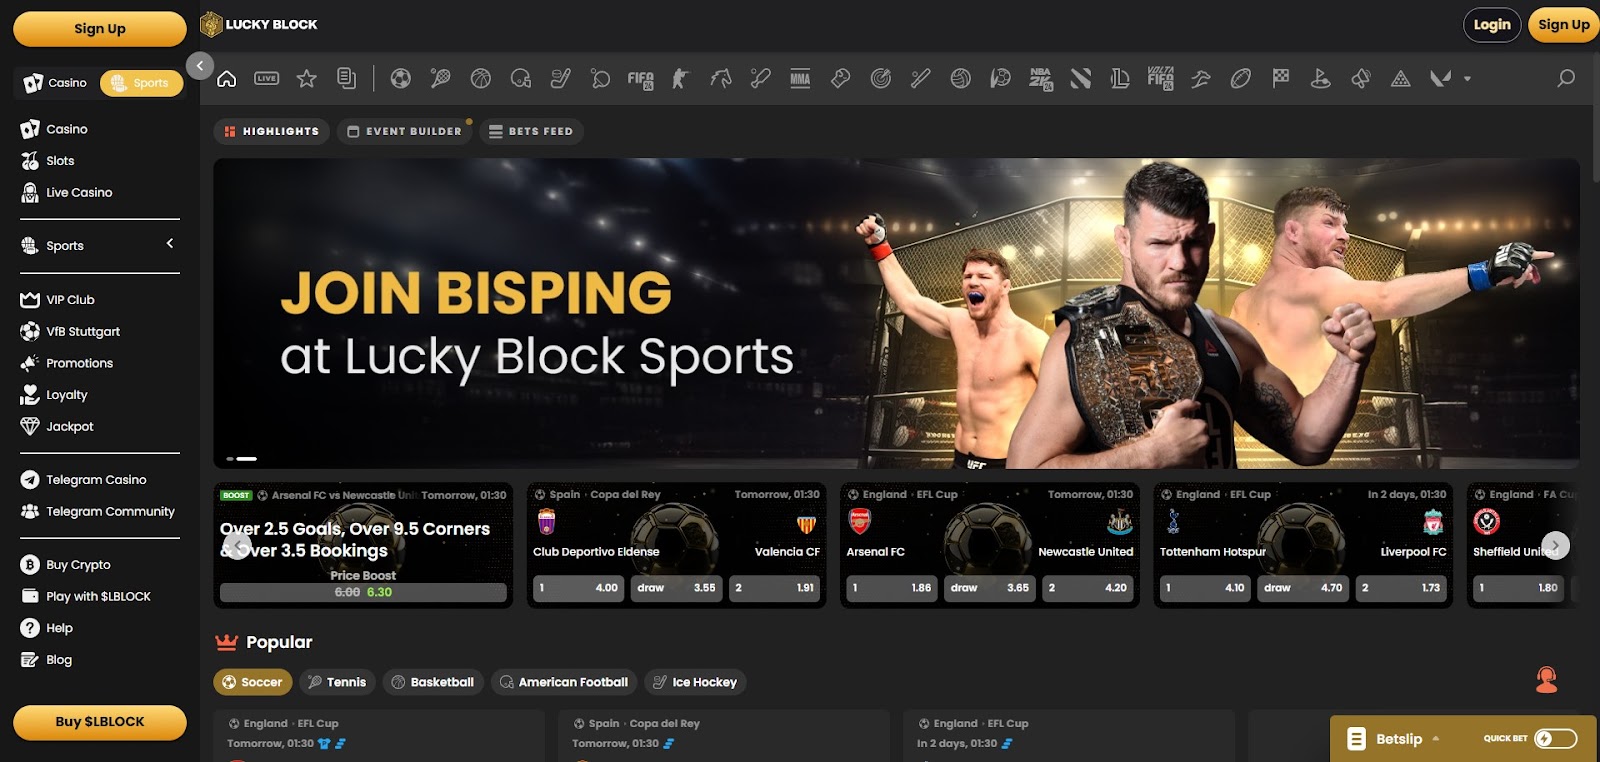Open Telegram Casino link

click(x=96, y=479)
